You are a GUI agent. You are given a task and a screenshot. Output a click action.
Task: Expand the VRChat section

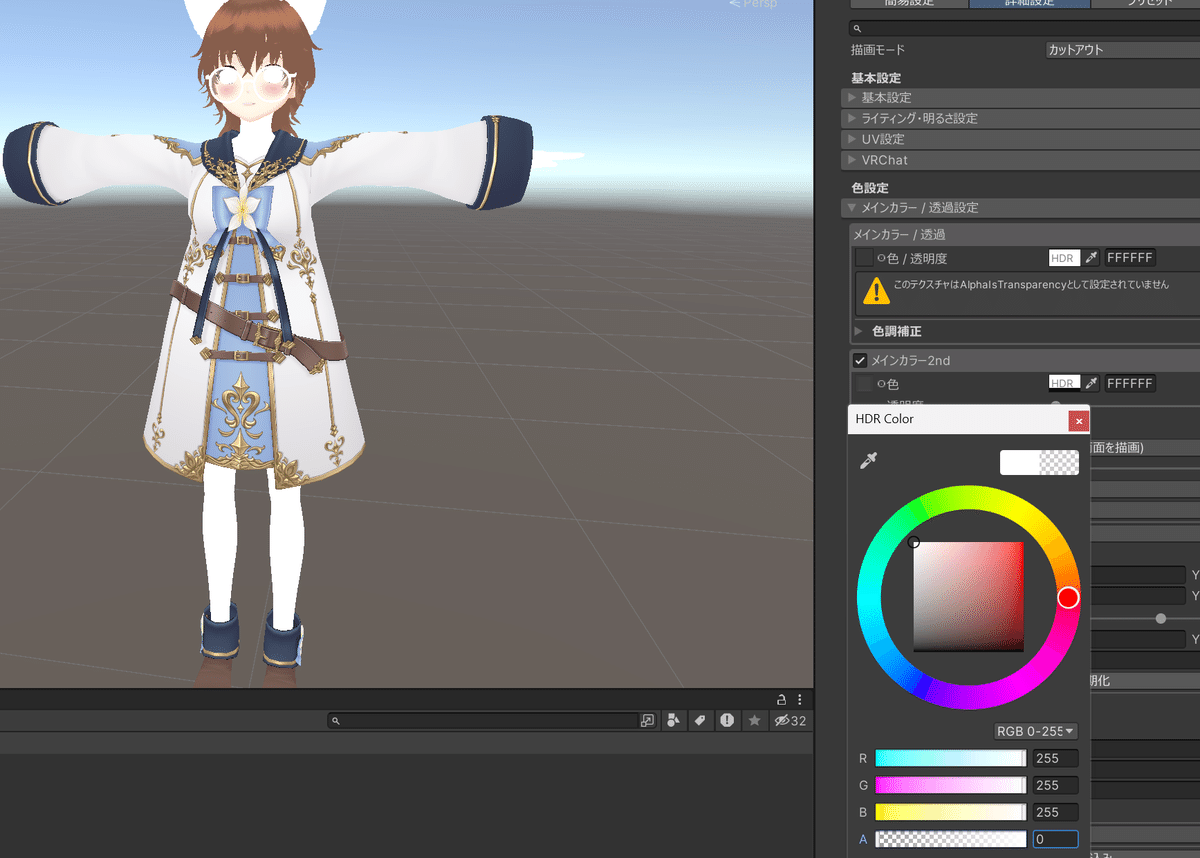pyautogui.click(x=1020, y=160)
